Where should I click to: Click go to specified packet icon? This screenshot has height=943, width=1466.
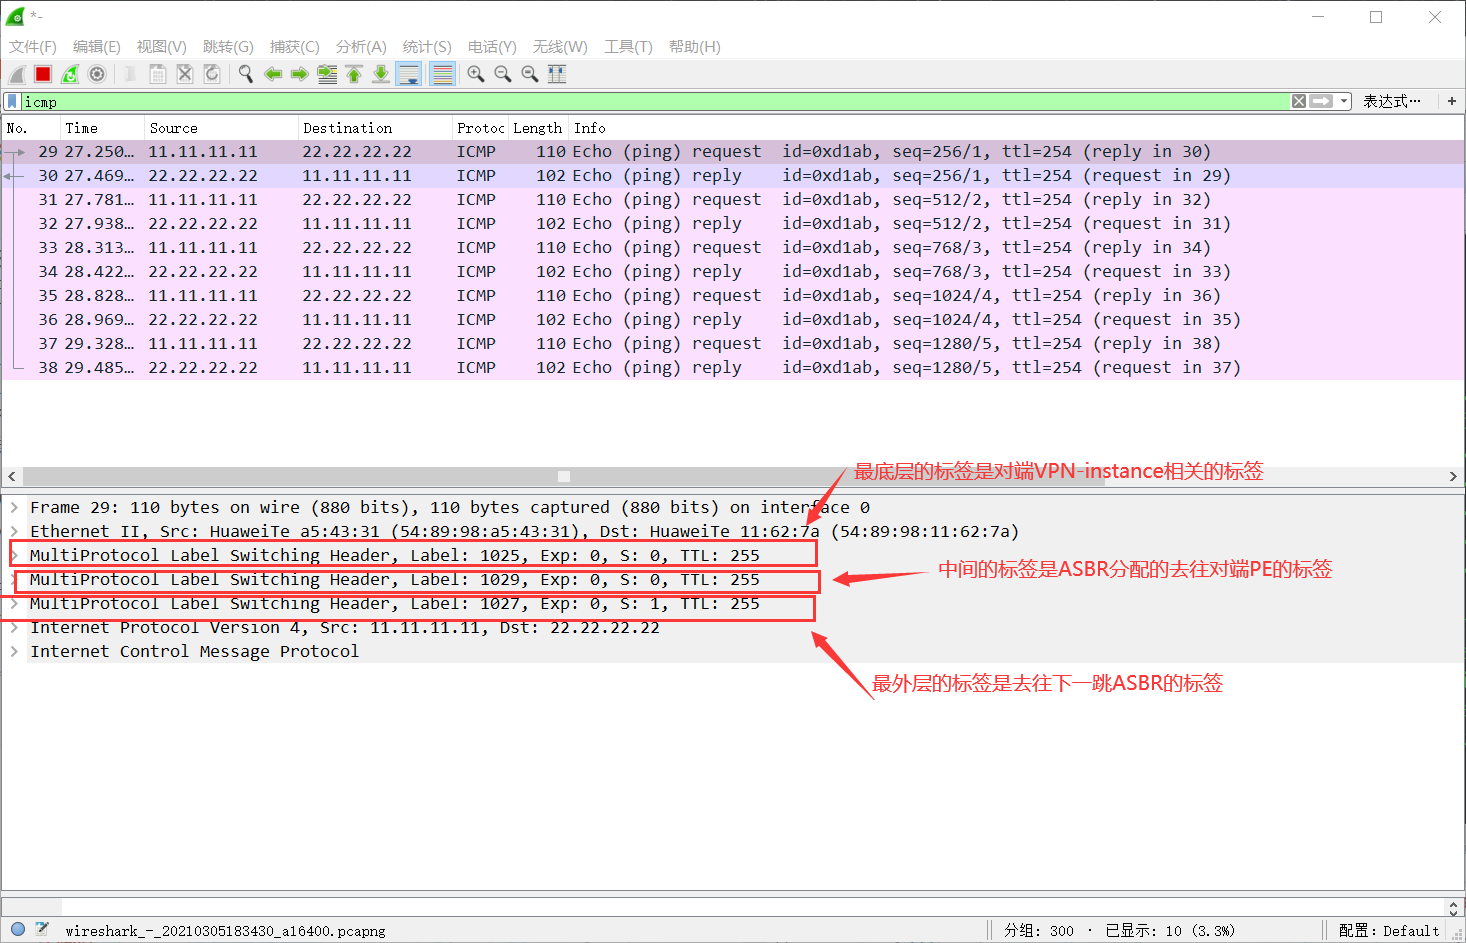point(327,74)
